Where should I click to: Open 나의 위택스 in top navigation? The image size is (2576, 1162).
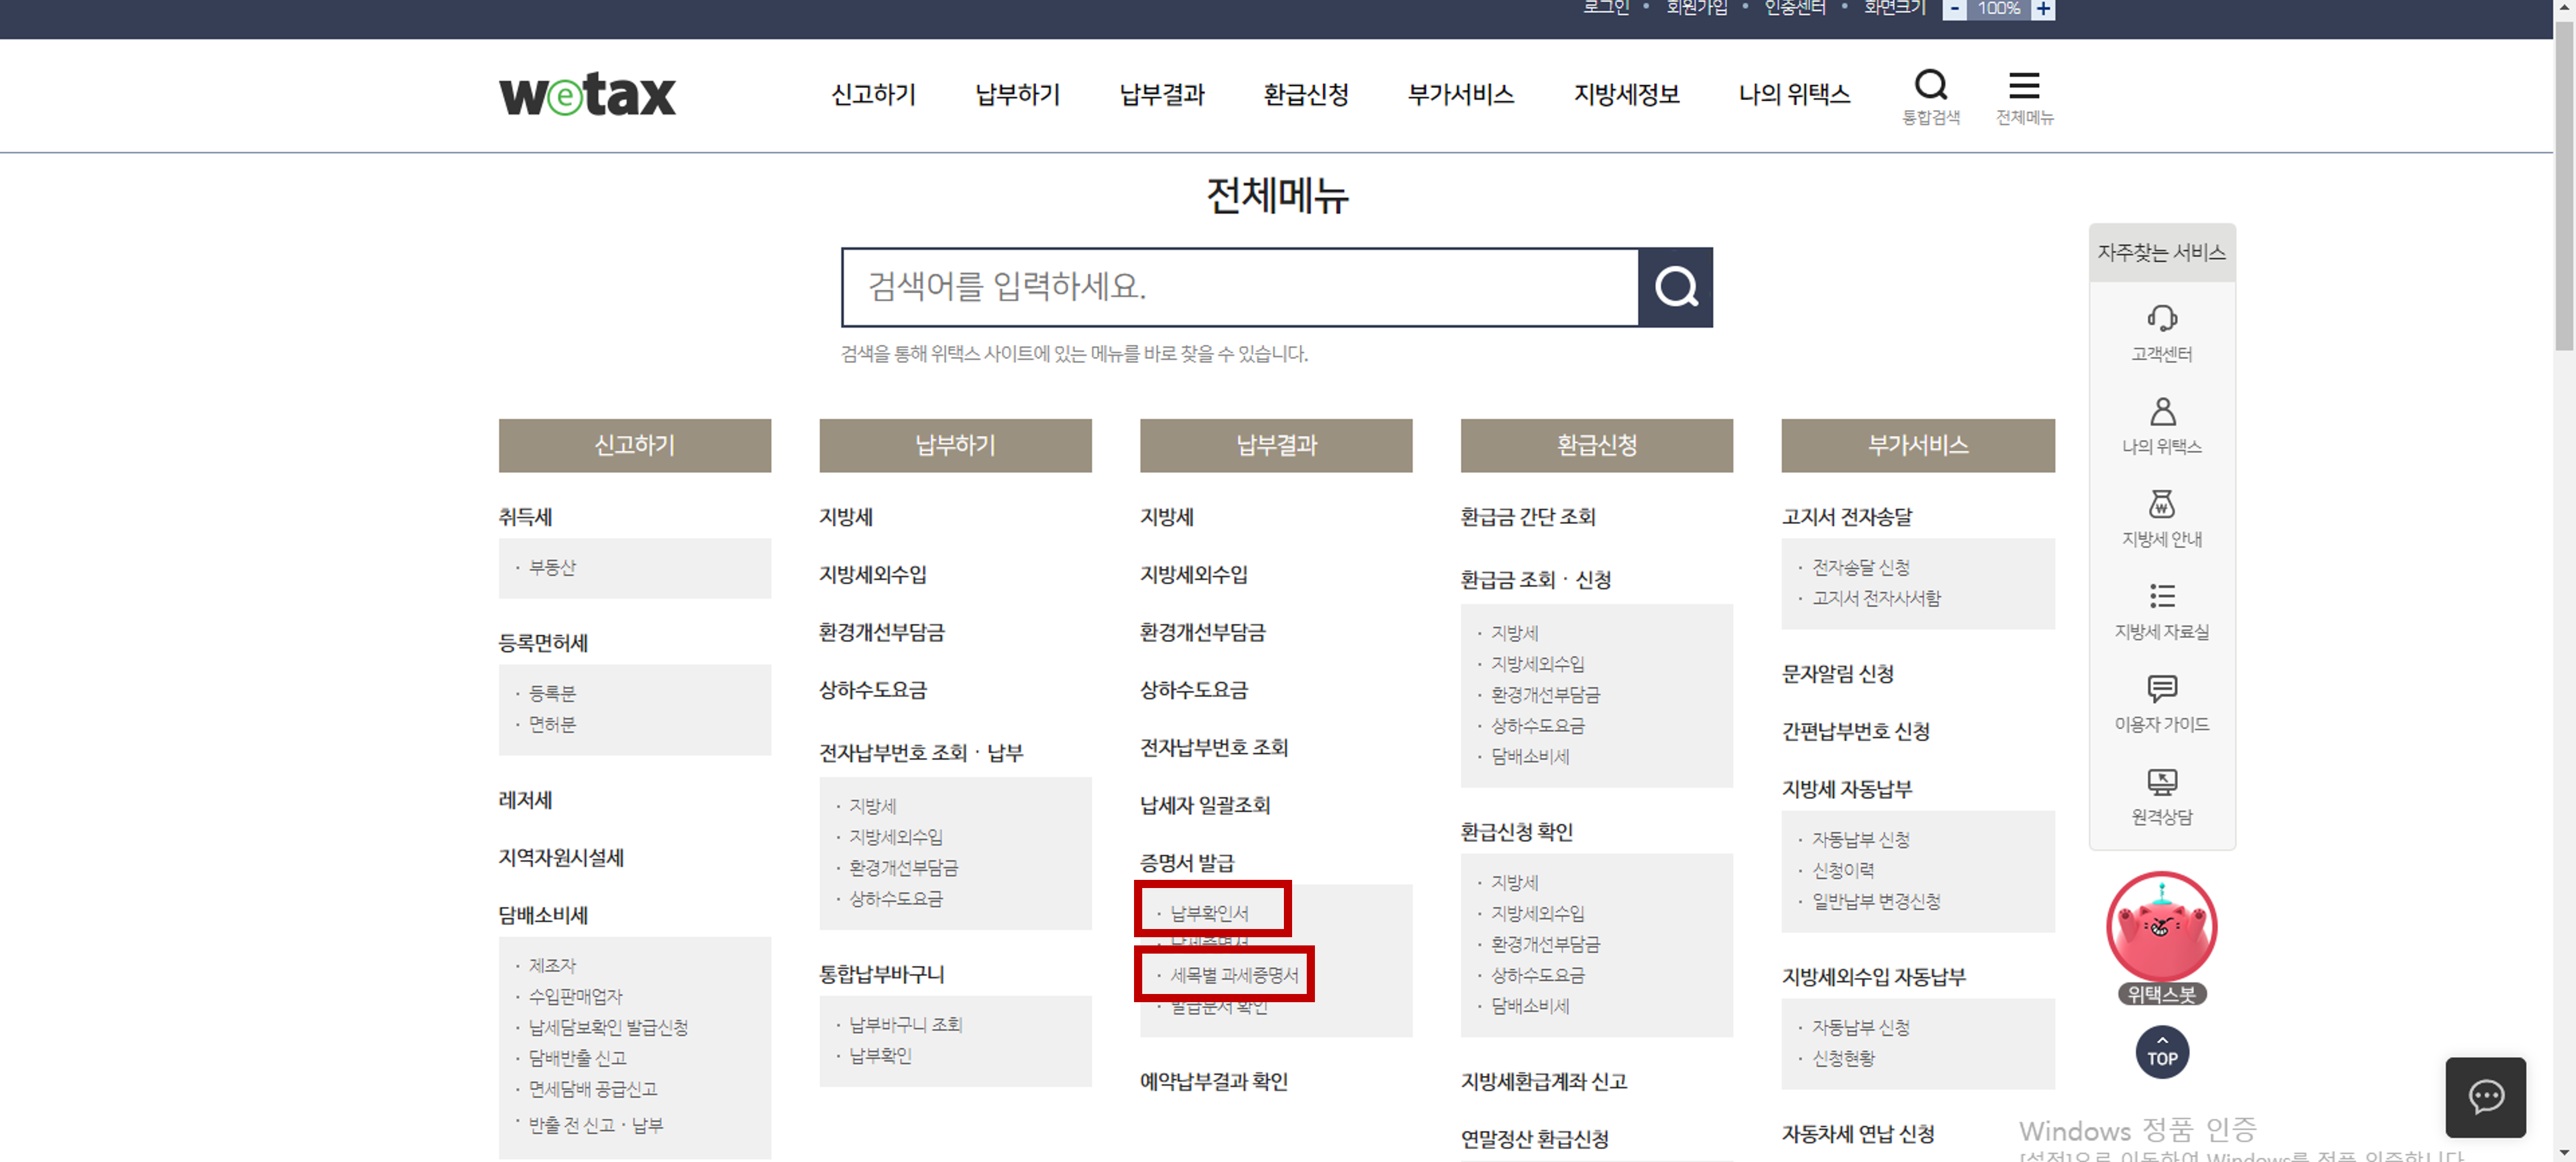[1794, 95]
